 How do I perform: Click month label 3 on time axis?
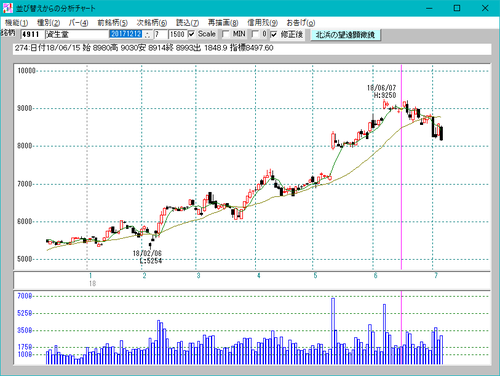(198, 276)
